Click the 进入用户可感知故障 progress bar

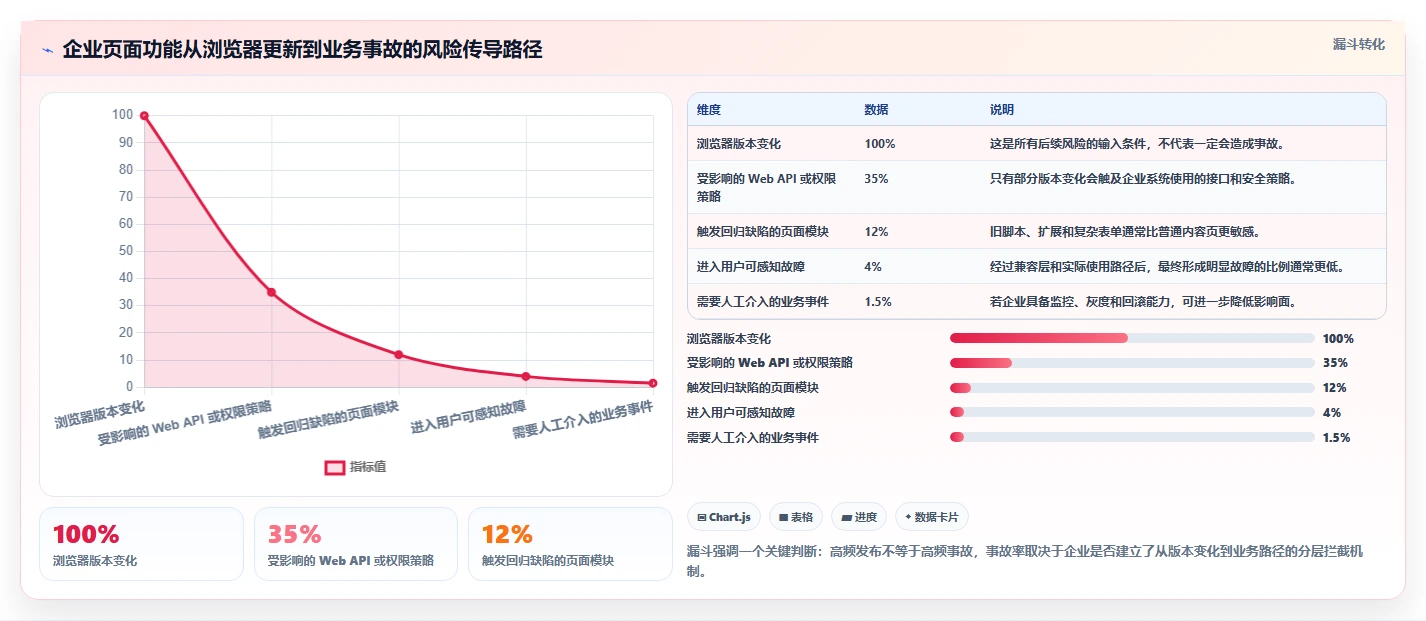[x=1132, y=412]
